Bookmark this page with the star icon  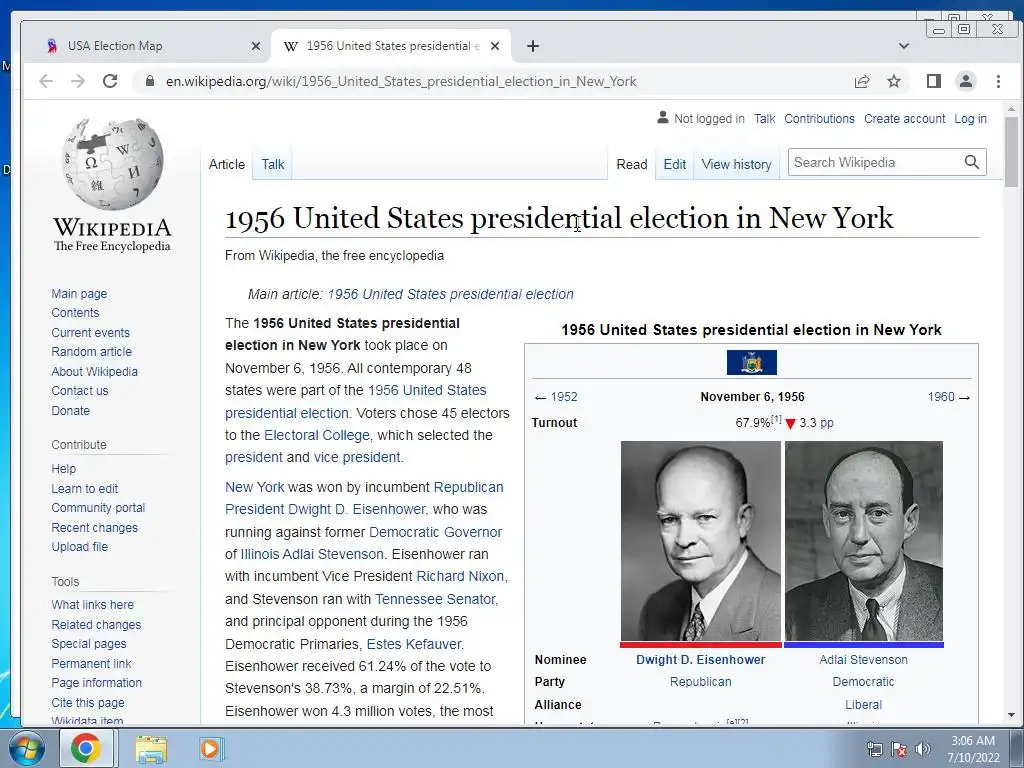(894, 81)
